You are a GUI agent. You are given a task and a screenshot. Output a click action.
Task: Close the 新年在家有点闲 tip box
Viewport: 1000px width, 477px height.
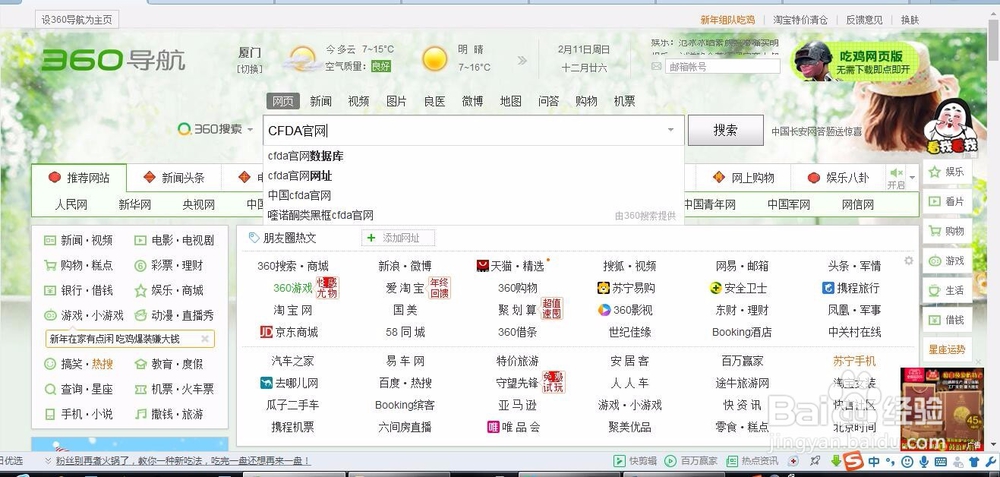pos(205,339)
